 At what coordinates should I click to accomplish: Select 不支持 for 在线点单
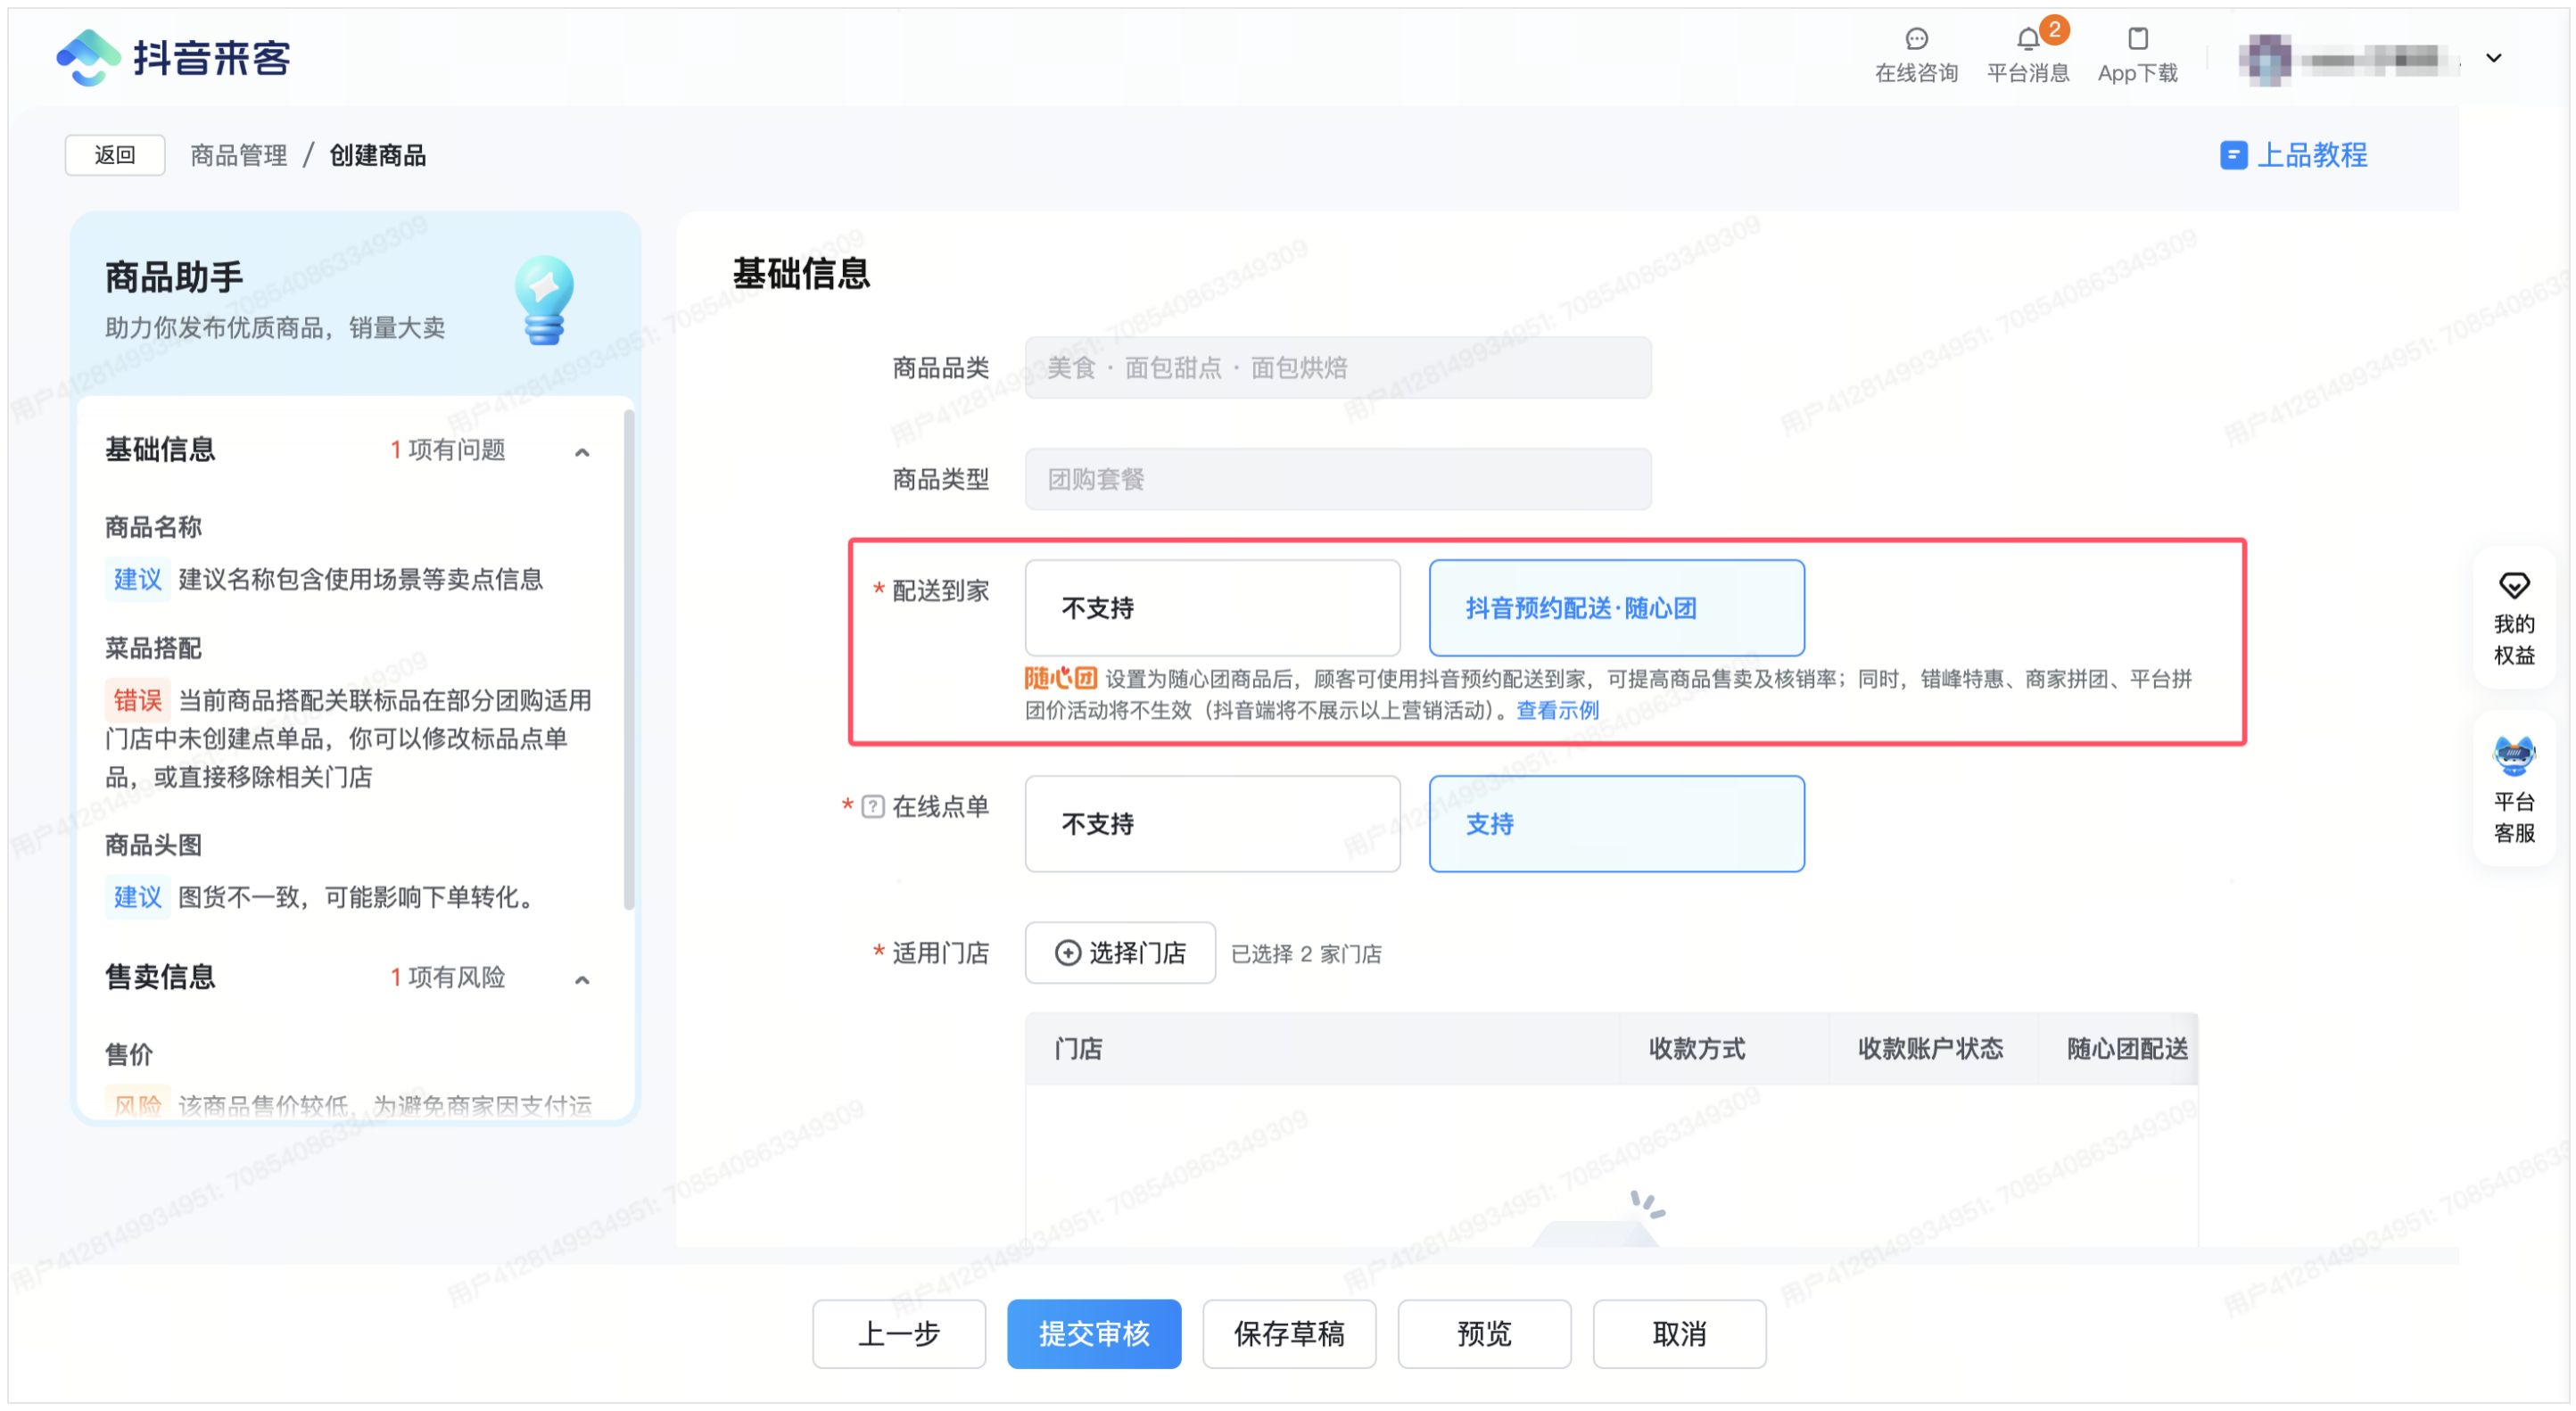(x=1212, y=824)
